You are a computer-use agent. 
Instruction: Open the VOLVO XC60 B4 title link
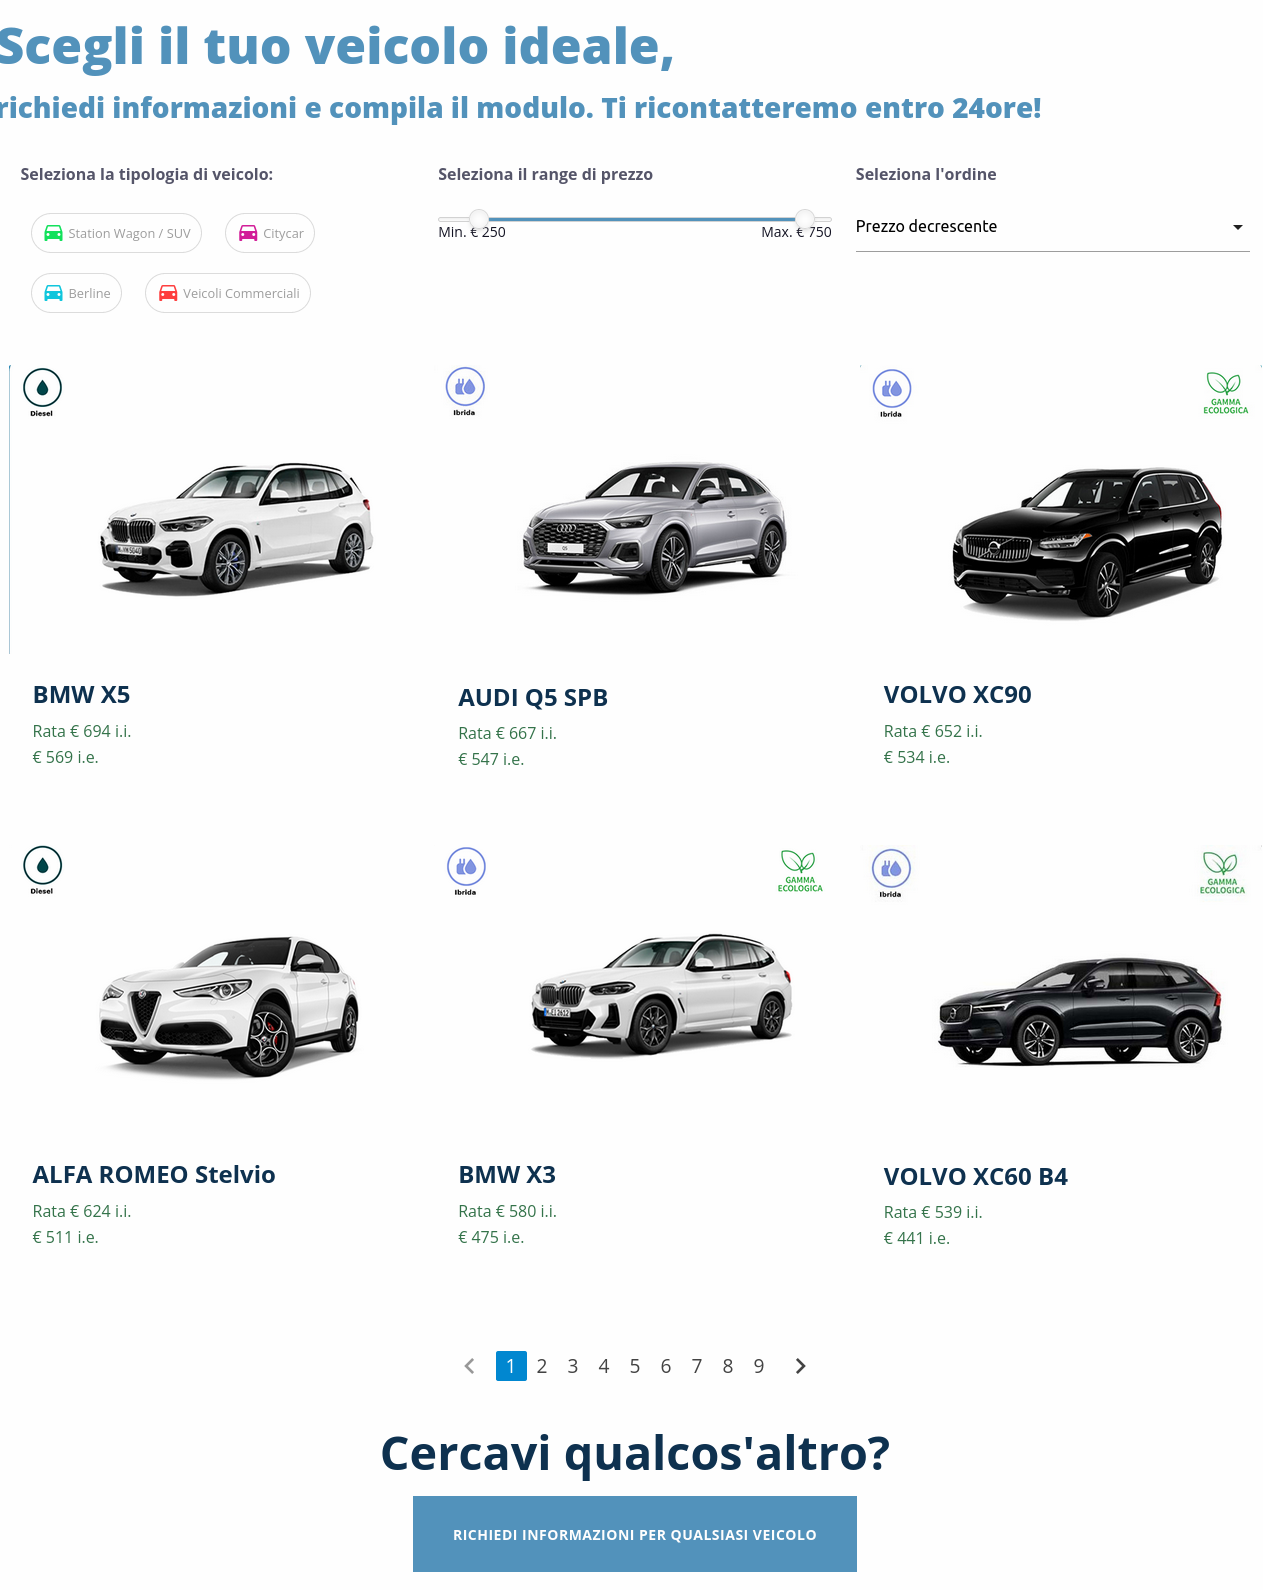coord(976,1177)
